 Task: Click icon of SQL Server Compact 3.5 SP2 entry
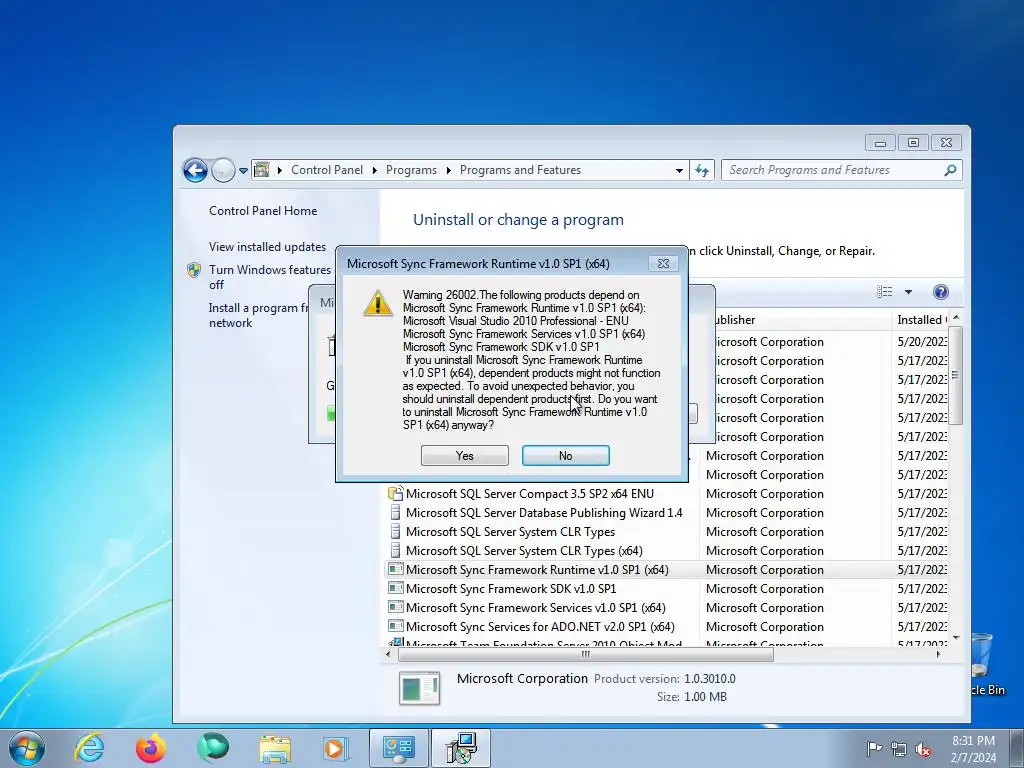pos(395,493)
